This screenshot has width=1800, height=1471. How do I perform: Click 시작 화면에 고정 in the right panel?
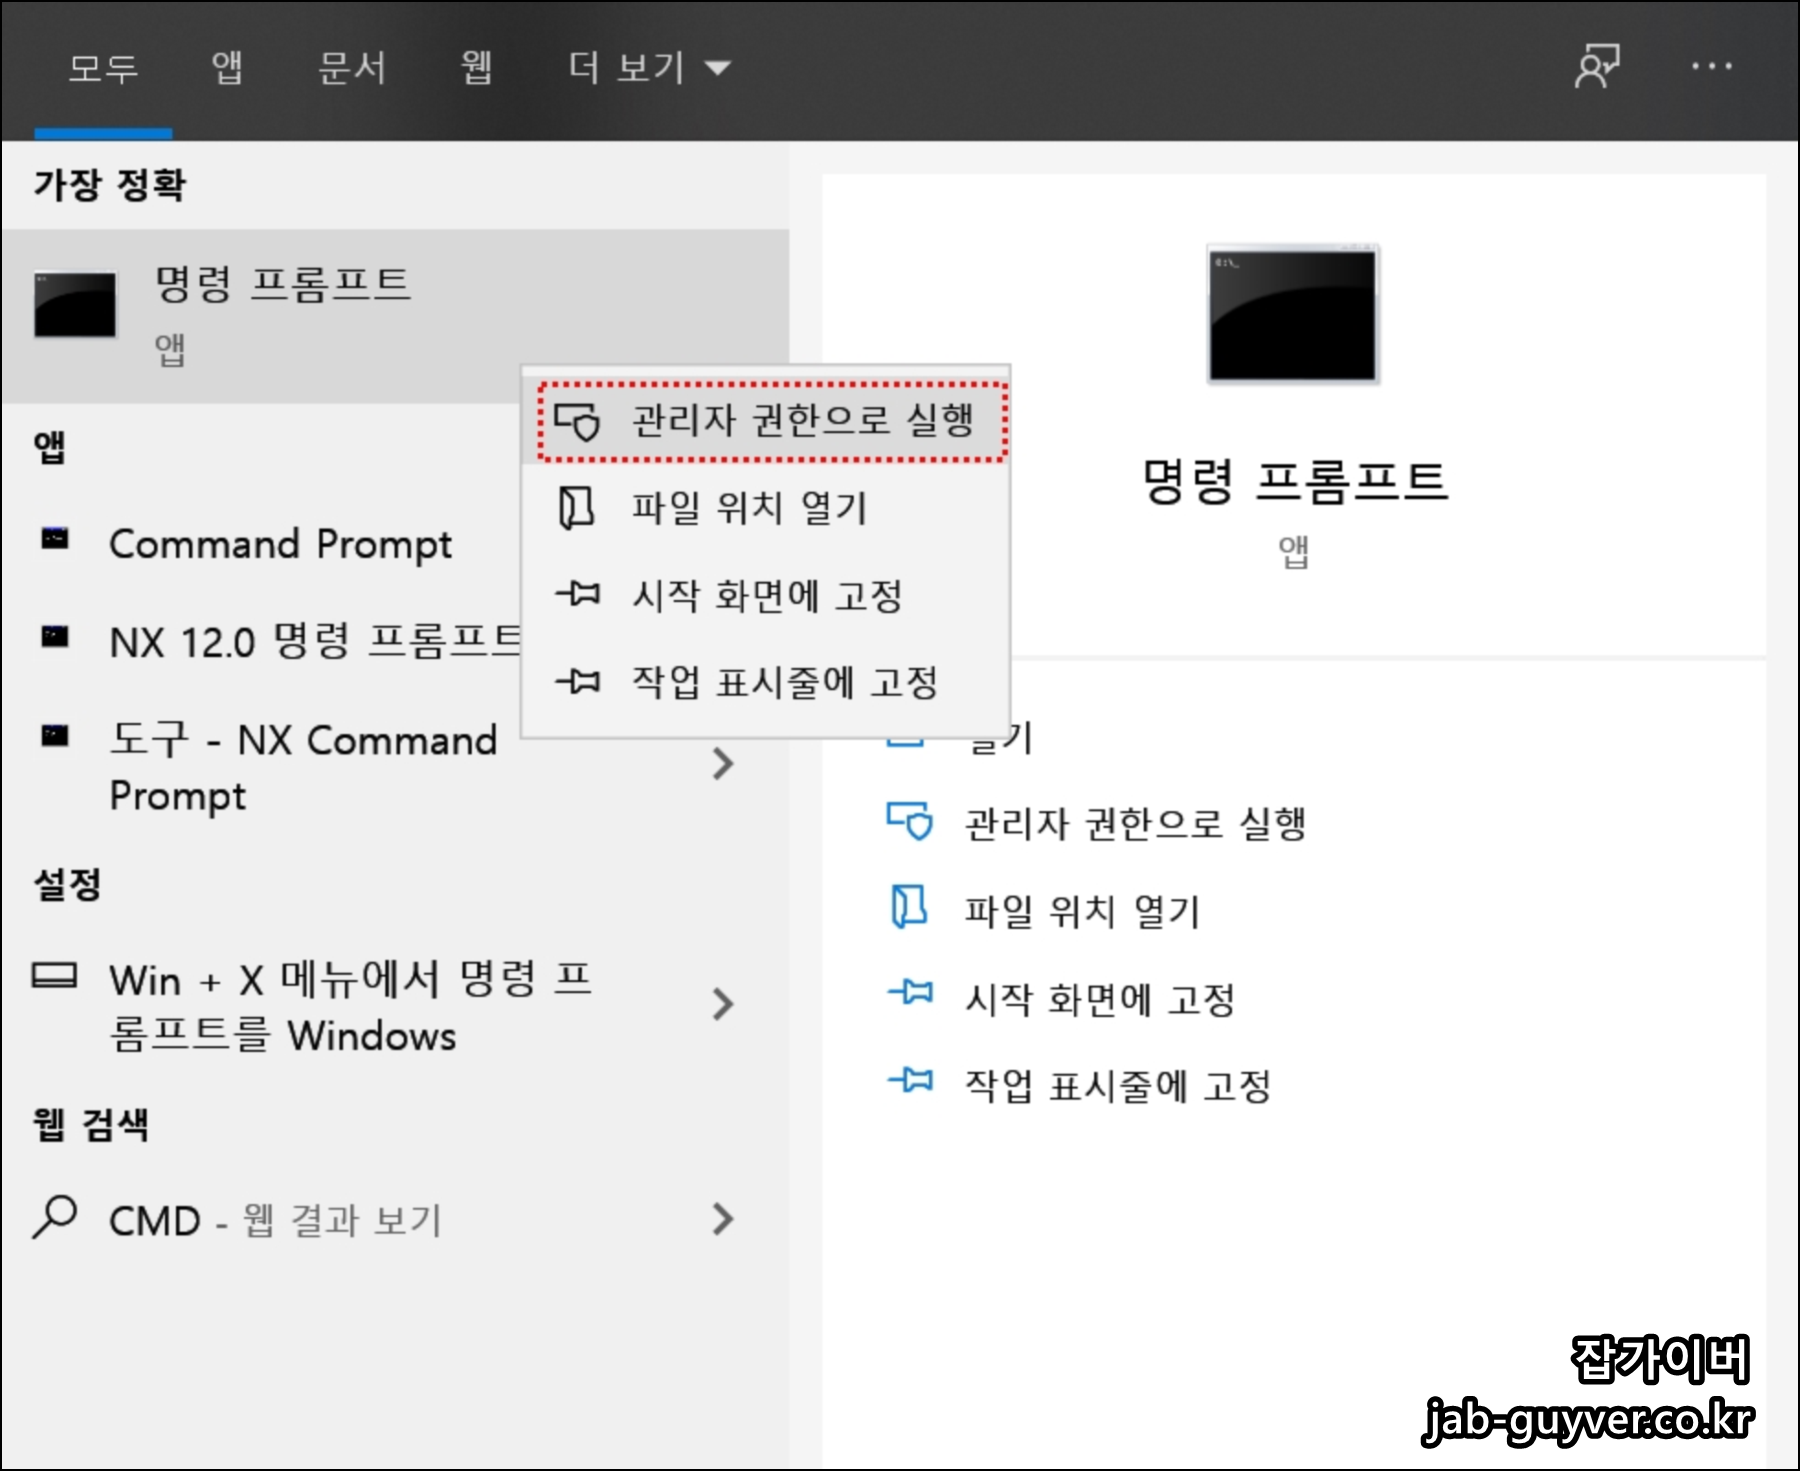(1097, 997)
